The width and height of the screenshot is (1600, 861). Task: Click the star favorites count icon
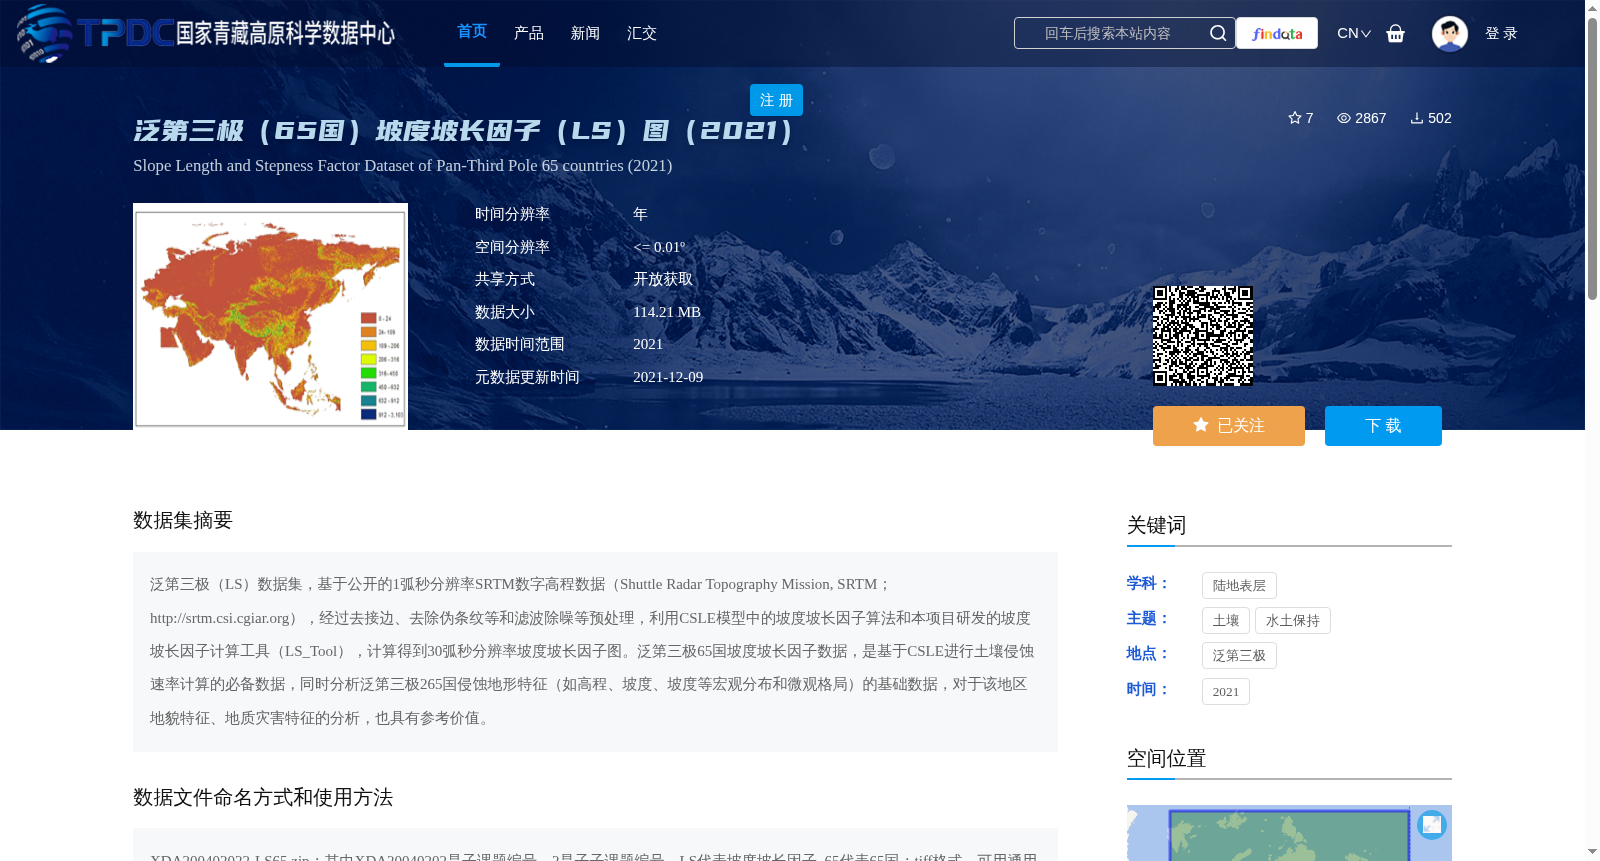coord(1295,118)
